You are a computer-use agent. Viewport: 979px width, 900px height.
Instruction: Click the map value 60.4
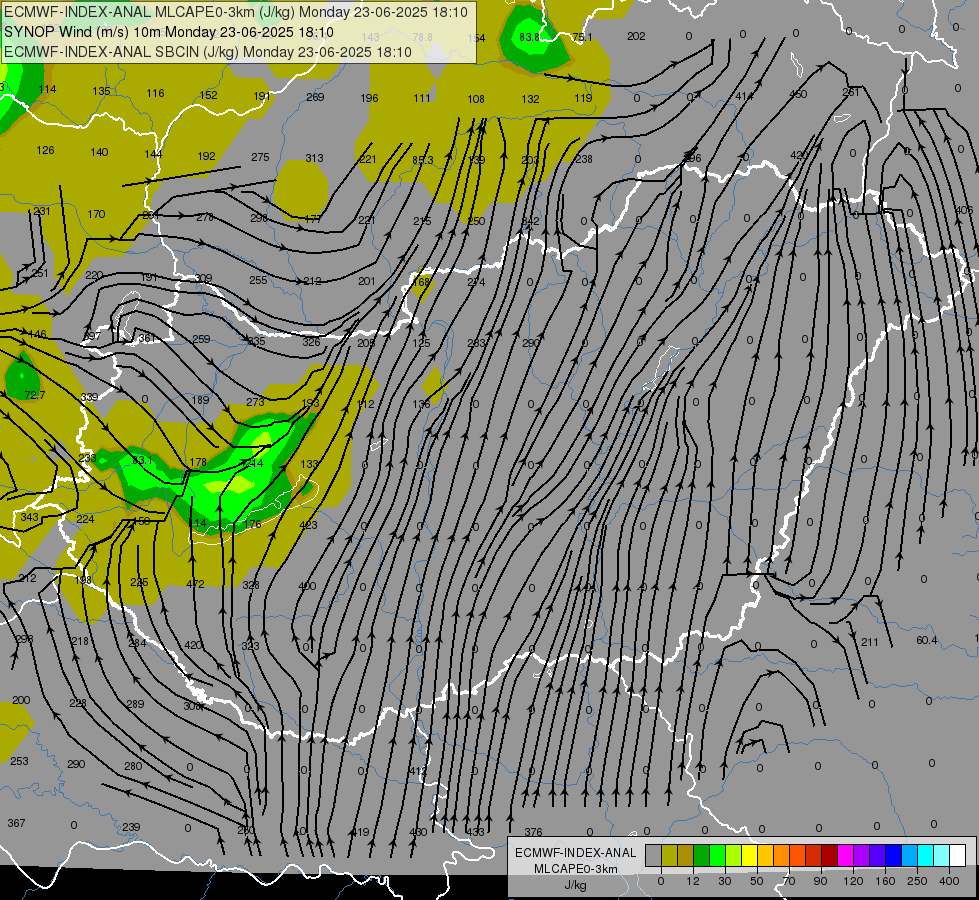tap(927, 640)
